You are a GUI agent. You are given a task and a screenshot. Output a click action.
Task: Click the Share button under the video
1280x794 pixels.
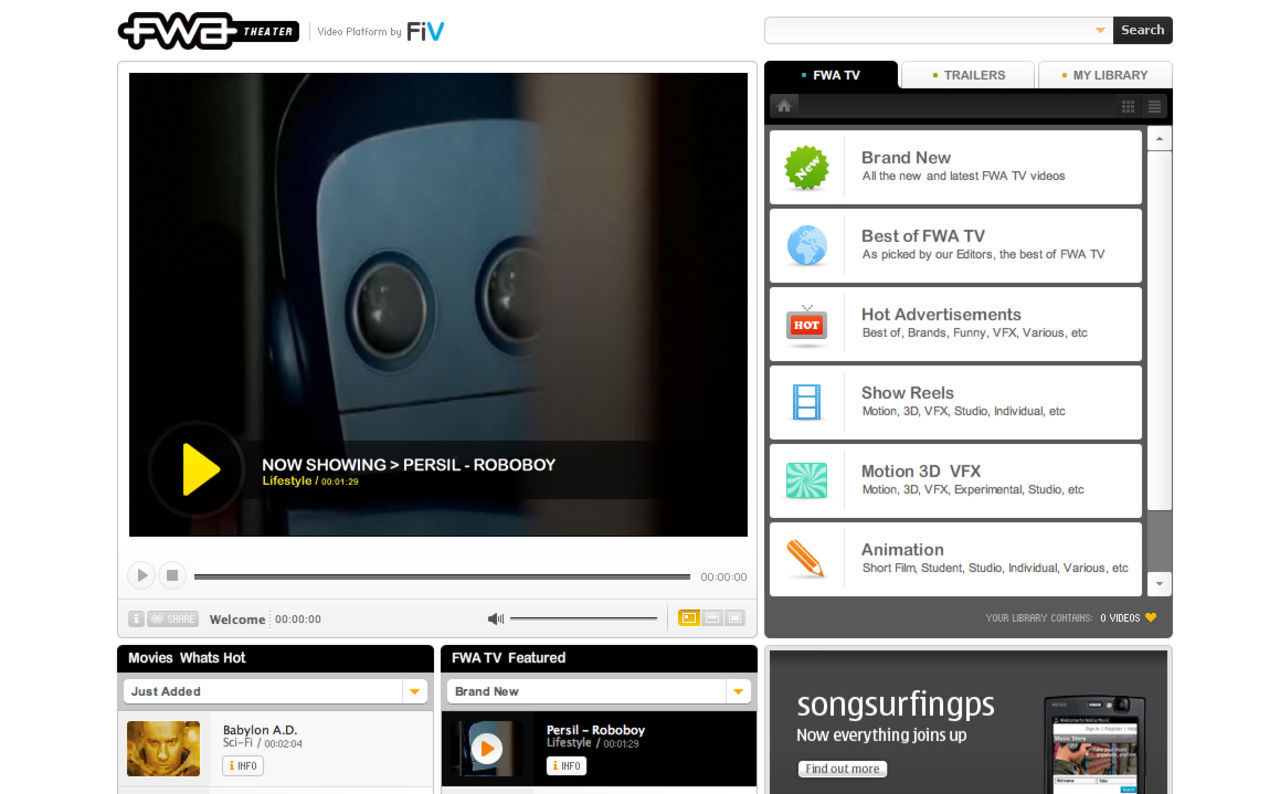click(x=173, y=619)
